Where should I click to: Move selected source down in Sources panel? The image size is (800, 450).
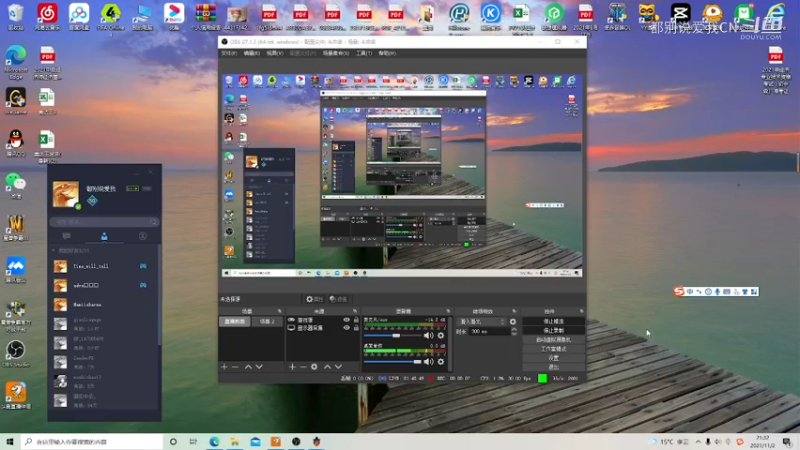[x=338, y=367]
